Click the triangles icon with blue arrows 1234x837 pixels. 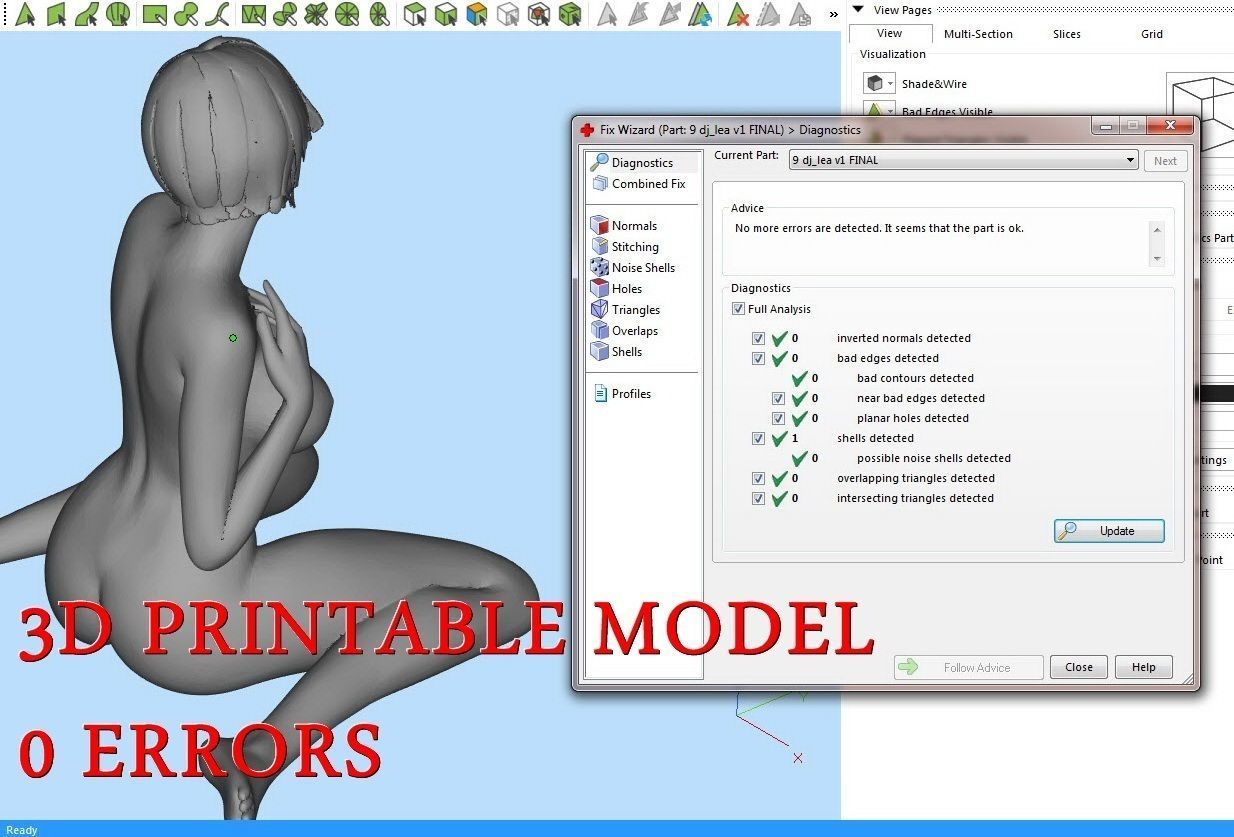point(701,15)
